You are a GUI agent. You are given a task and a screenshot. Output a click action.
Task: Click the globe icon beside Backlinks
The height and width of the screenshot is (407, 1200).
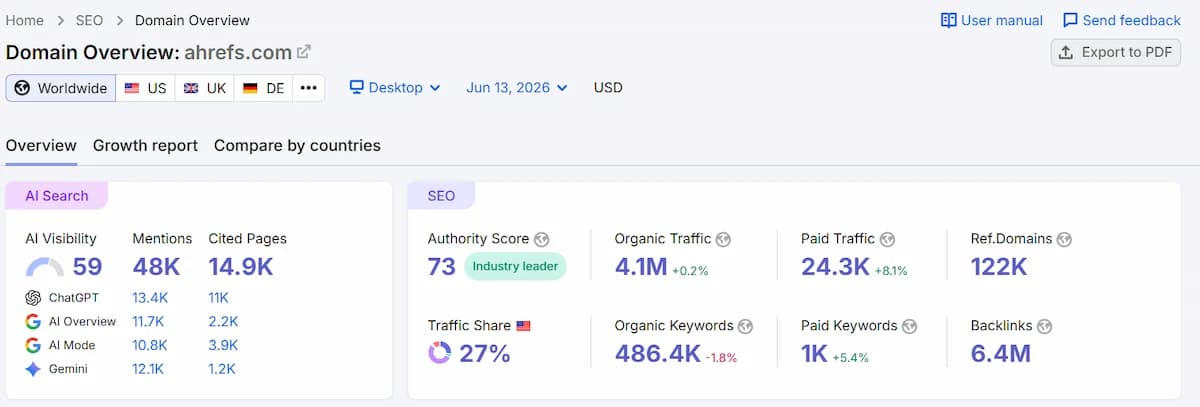click(1043, 326)
